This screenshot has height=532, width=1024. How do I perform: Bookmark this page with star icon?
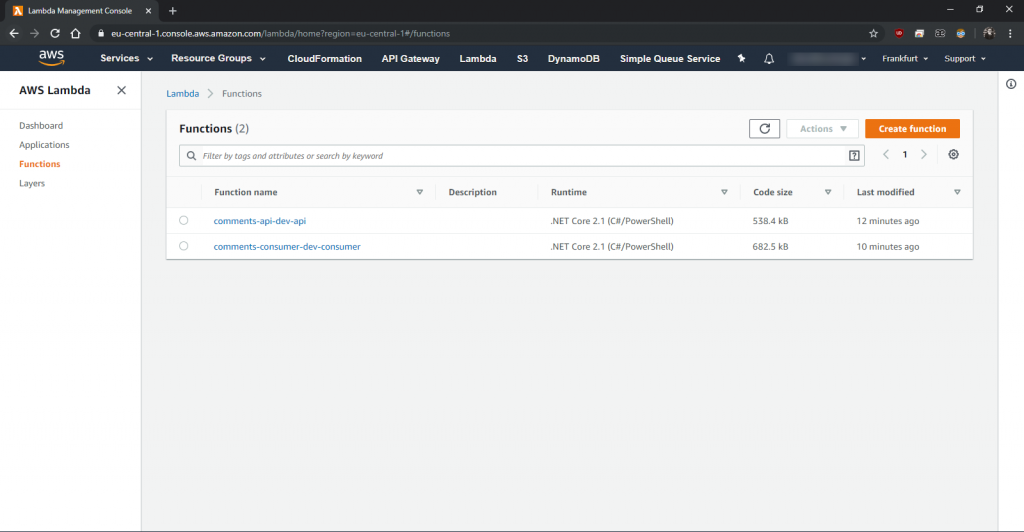tap(873, 33)
